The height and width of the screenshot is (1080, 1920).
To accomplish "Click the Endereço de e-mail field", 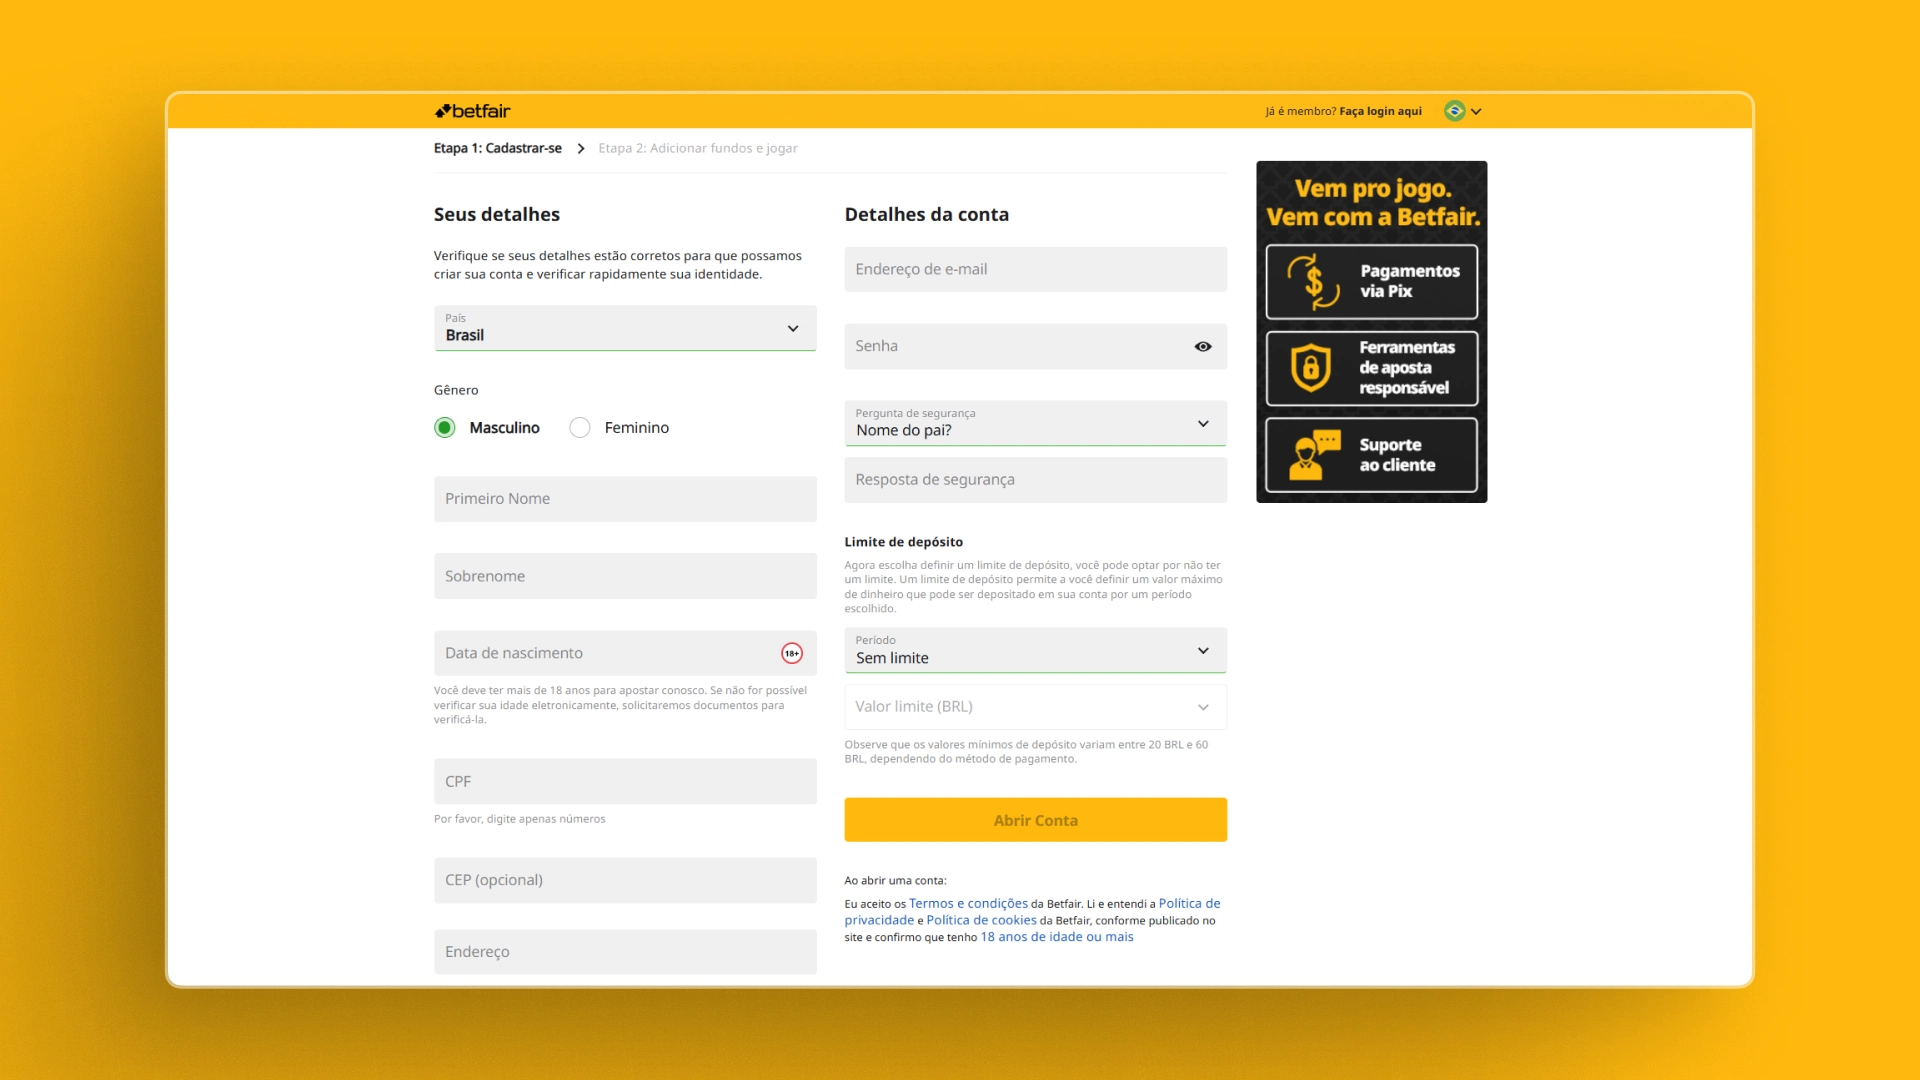I will tap(1035, 269).
